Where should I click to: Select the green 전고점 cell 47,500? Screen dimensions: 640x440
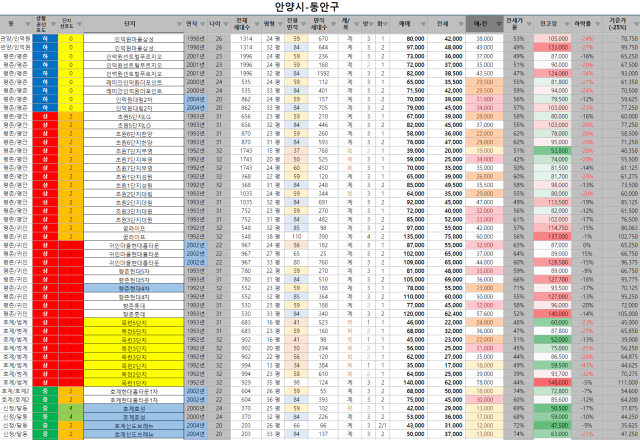point(552,426)
